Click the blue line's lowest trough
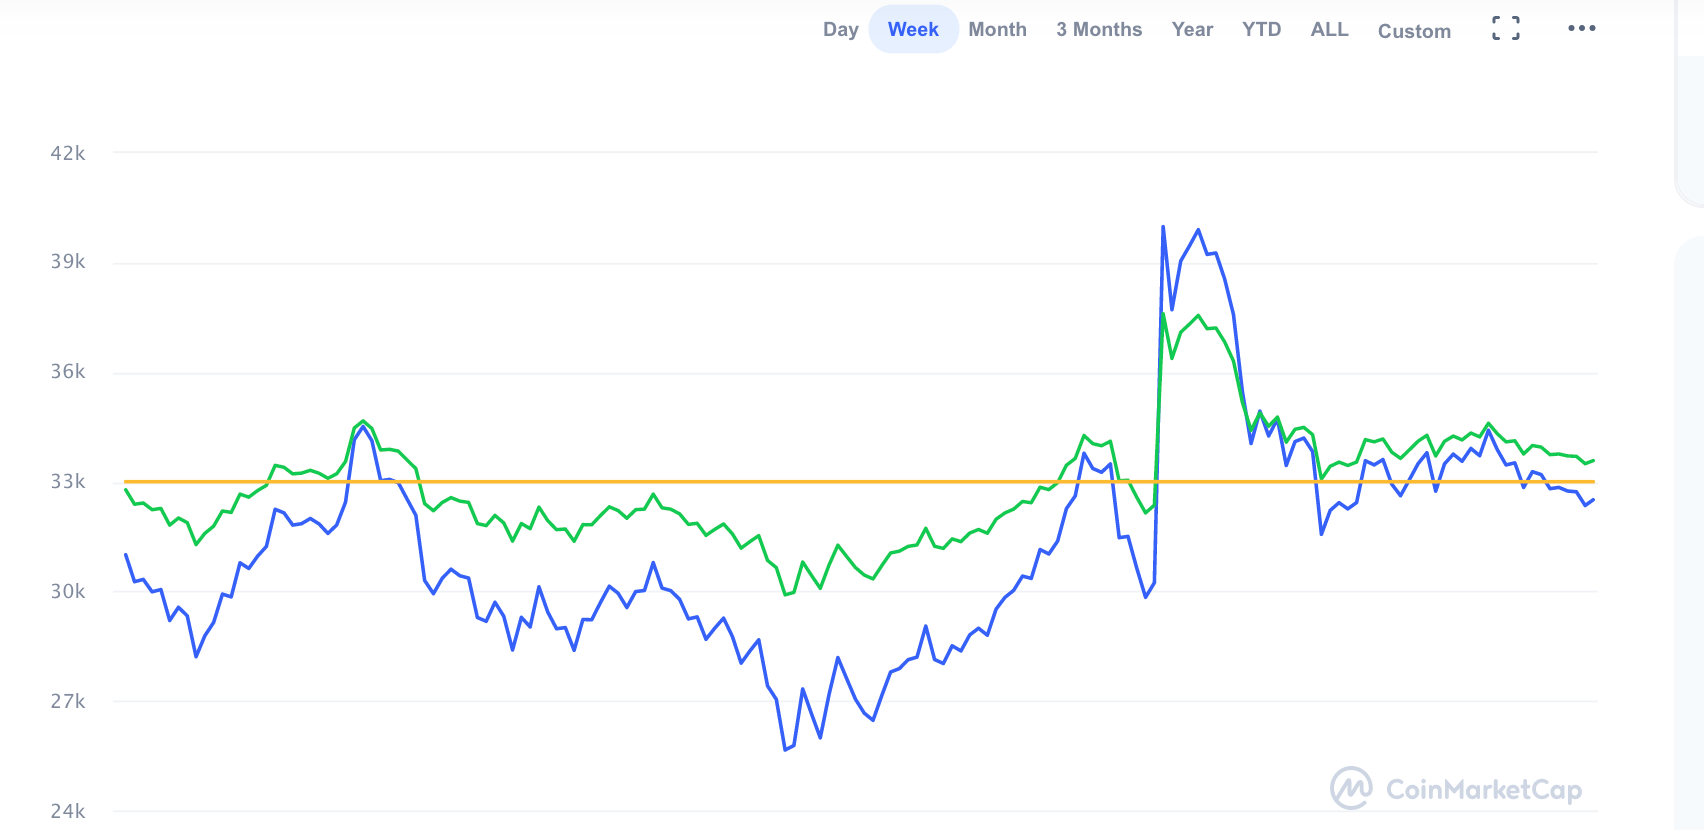Viewport: 1704px width, 830px height. pos(786,749)
